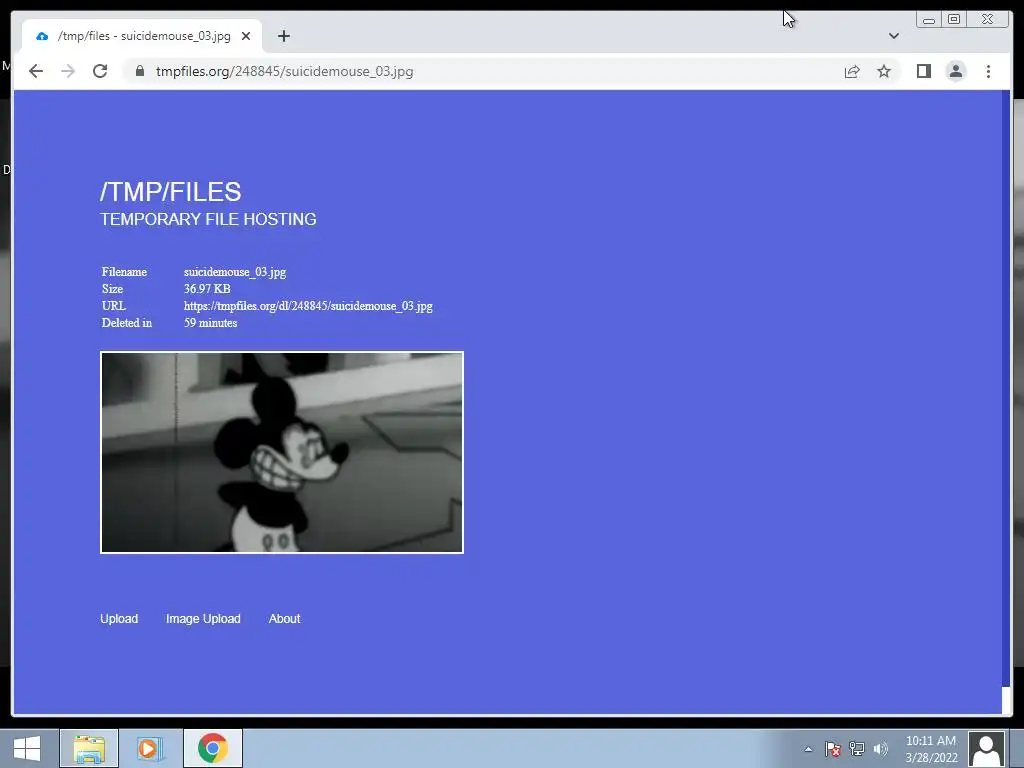Viewport: 1024px width, 768px height.
Task: Go to the Upload page
Action: click(x=119, y=618)
